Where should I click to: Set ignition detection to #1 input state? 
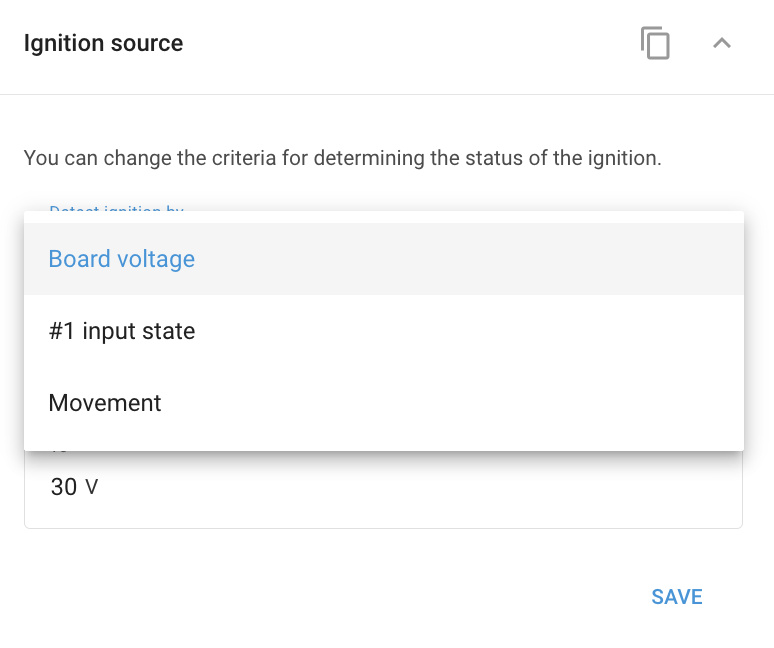[384, 331]
